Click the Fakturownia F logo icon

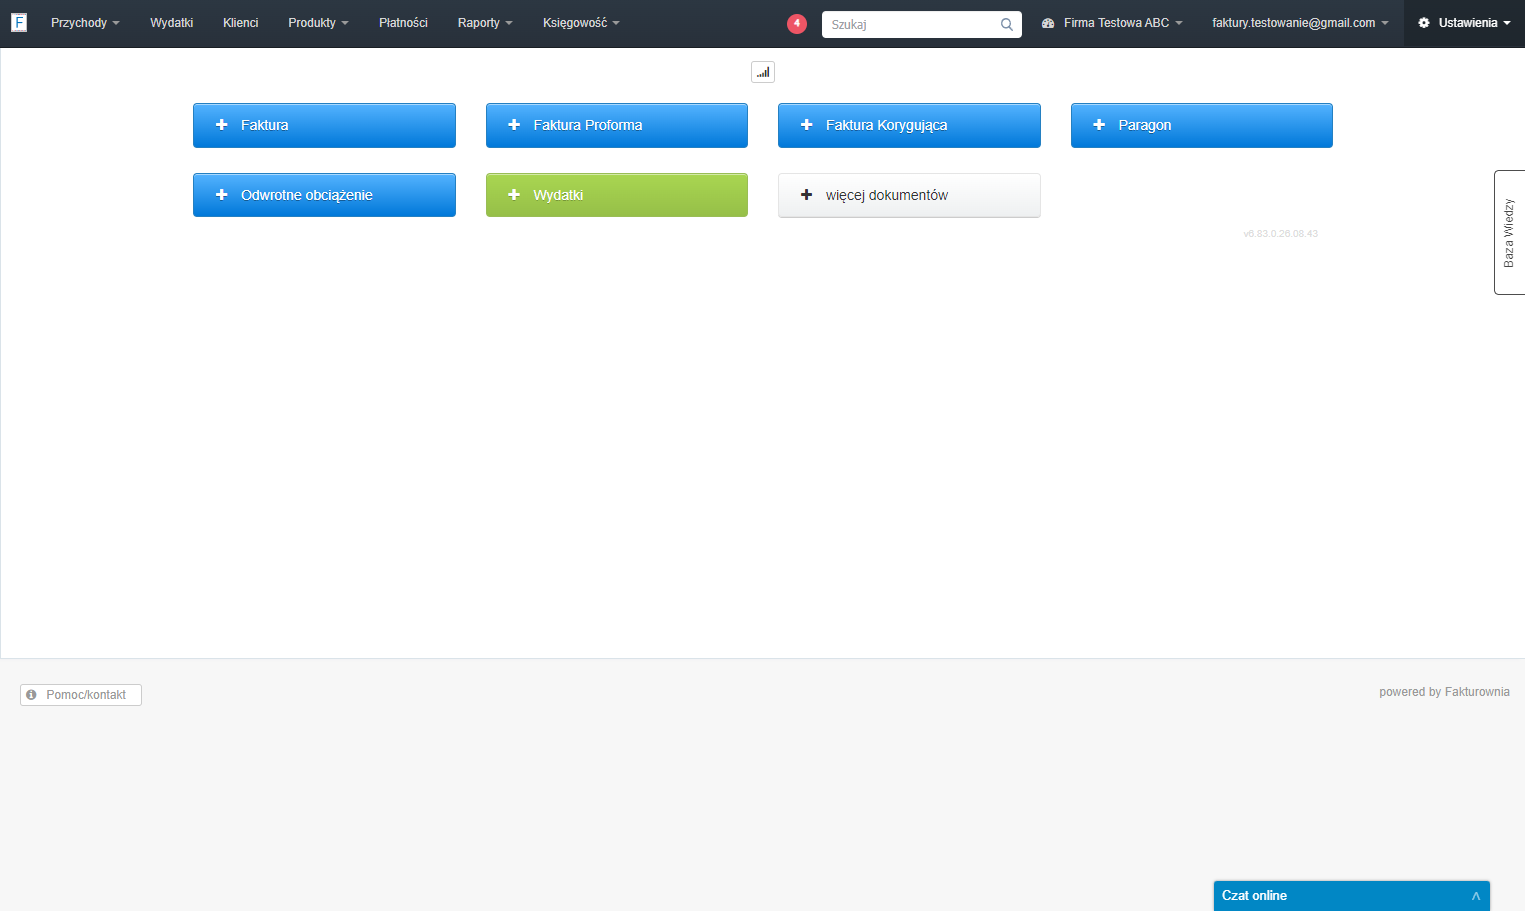point(19,22)
